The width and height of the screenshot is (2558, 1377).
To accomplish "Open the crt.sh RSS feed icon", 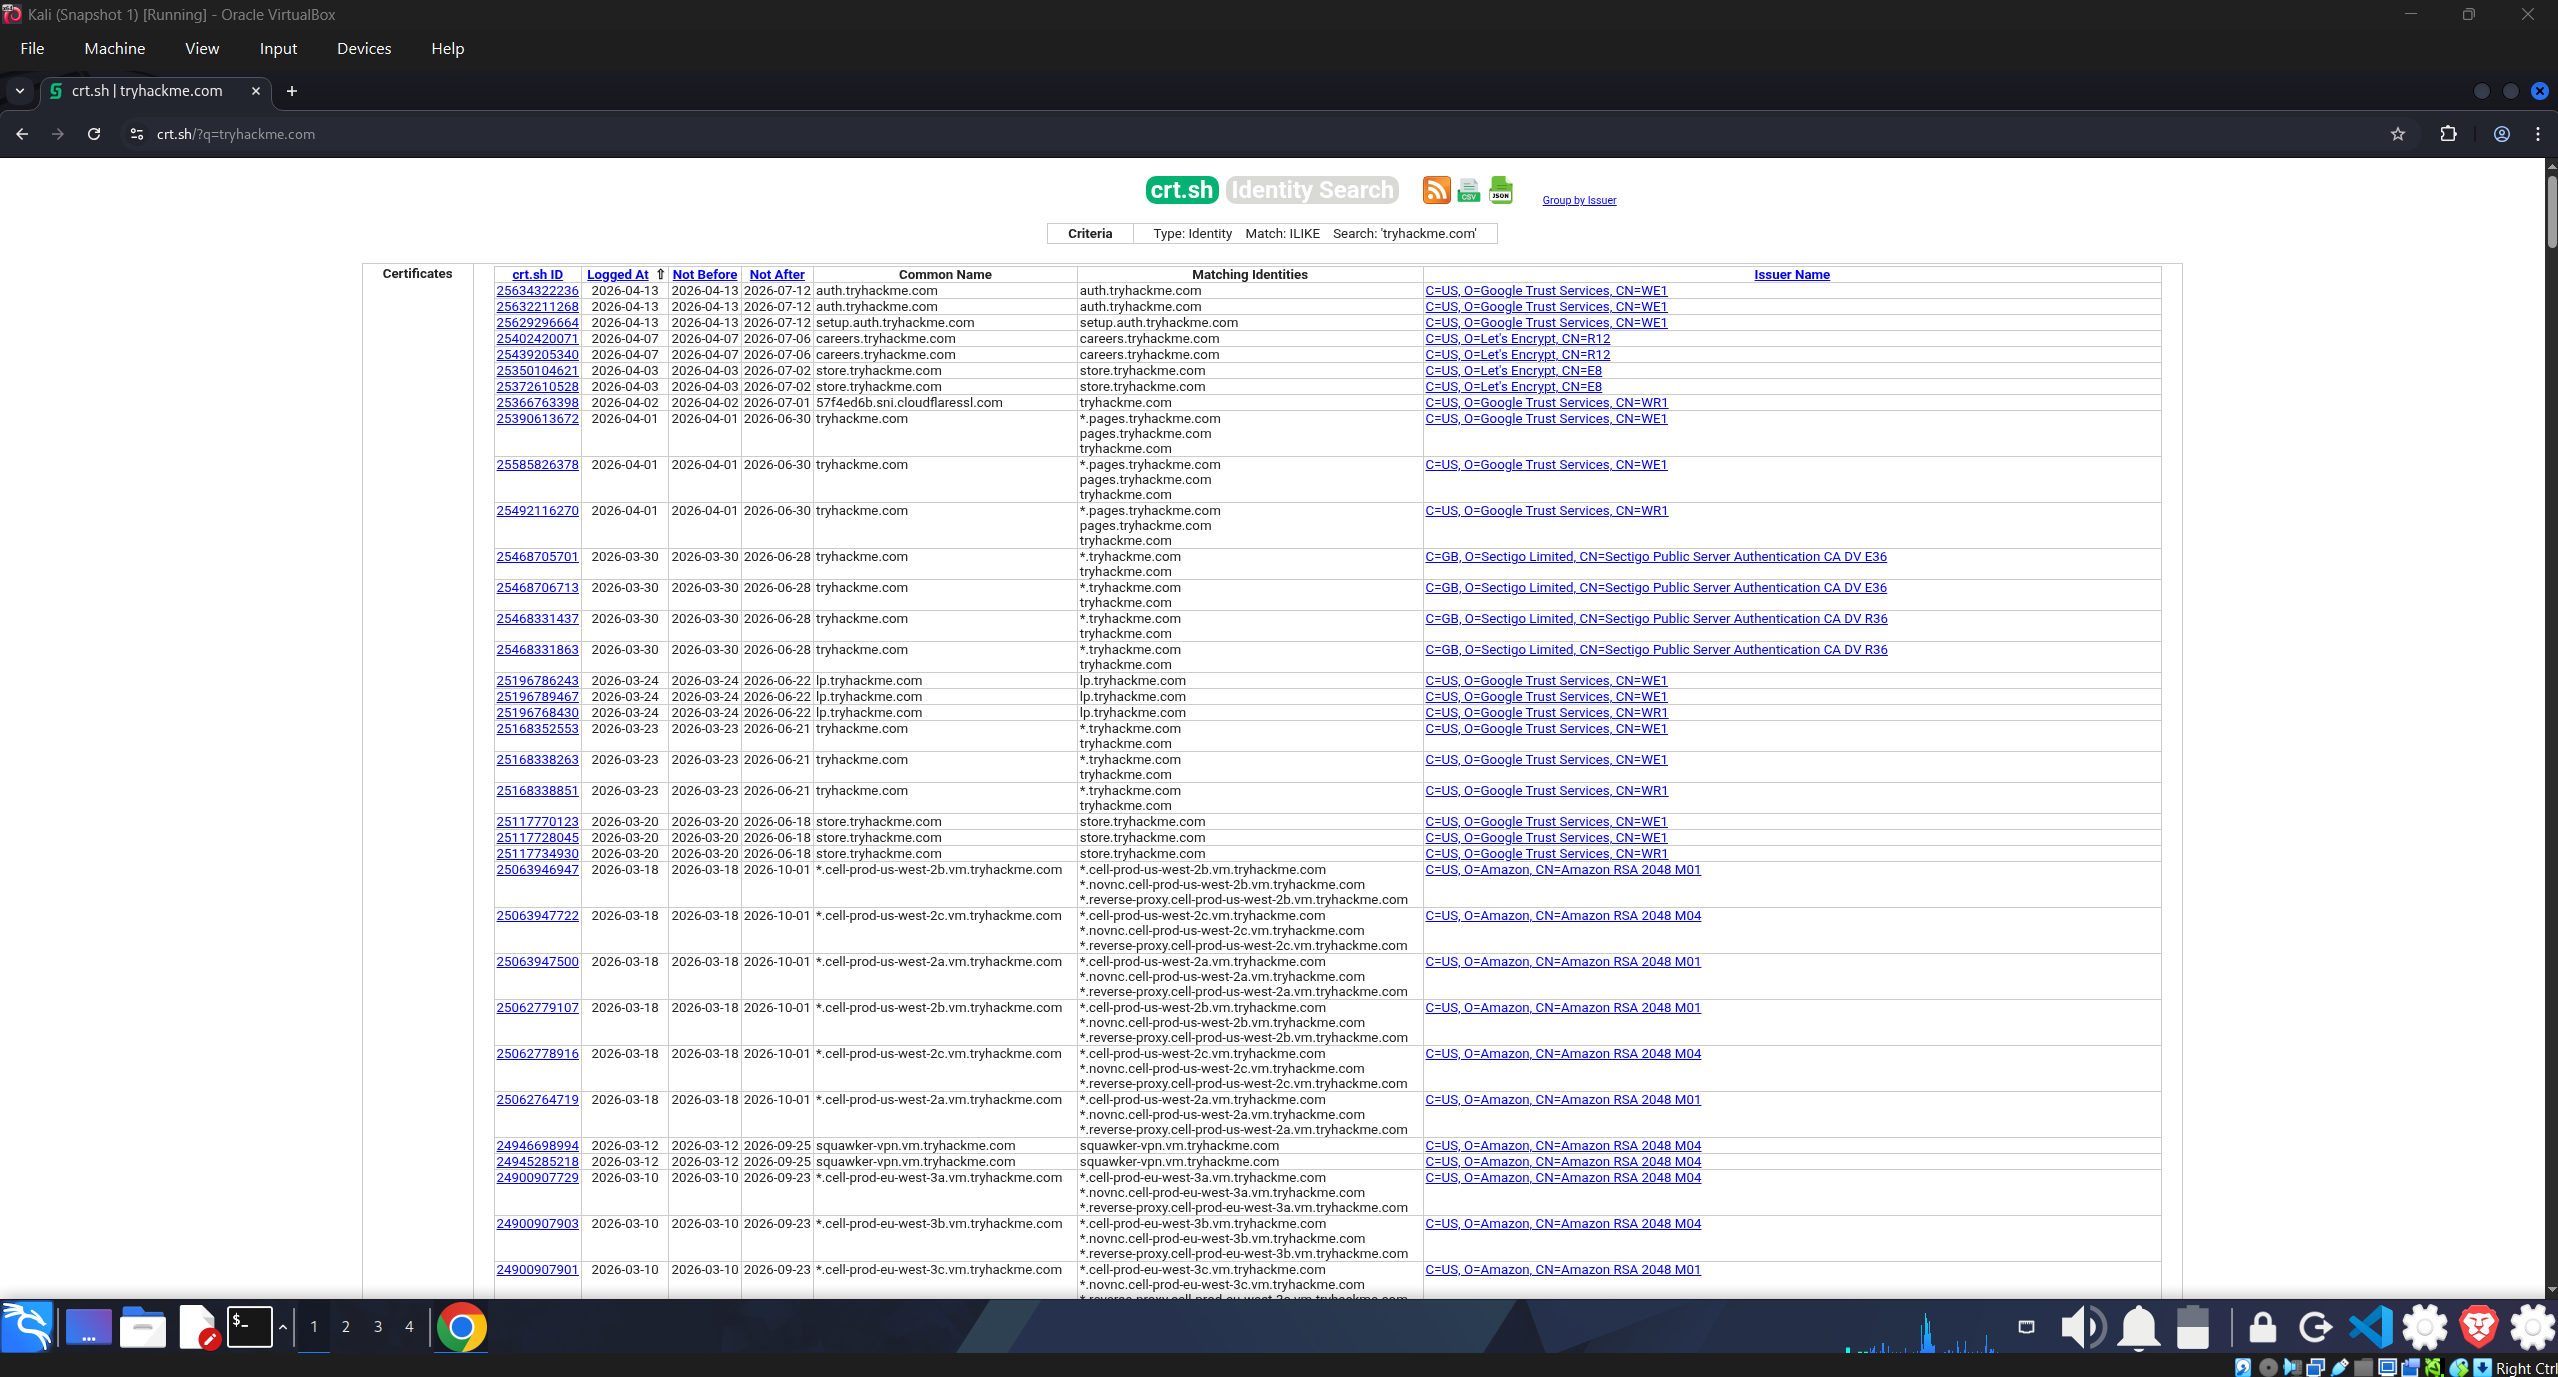I will tap(1436, 190).
